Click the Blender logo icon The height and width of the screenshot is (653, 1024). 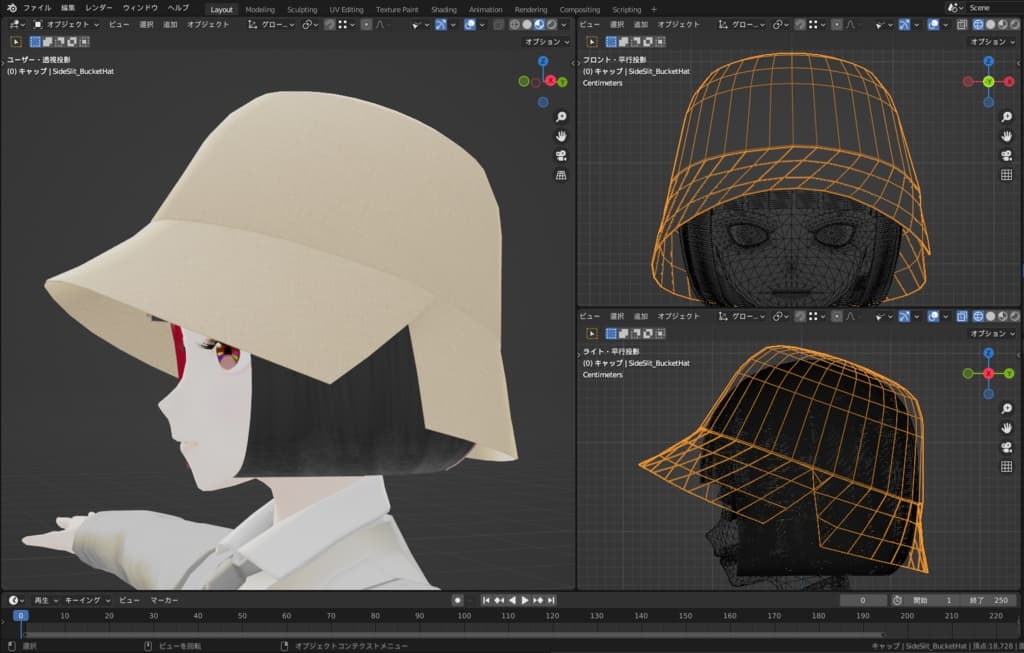pyautogui.click(x=10, y=8)
